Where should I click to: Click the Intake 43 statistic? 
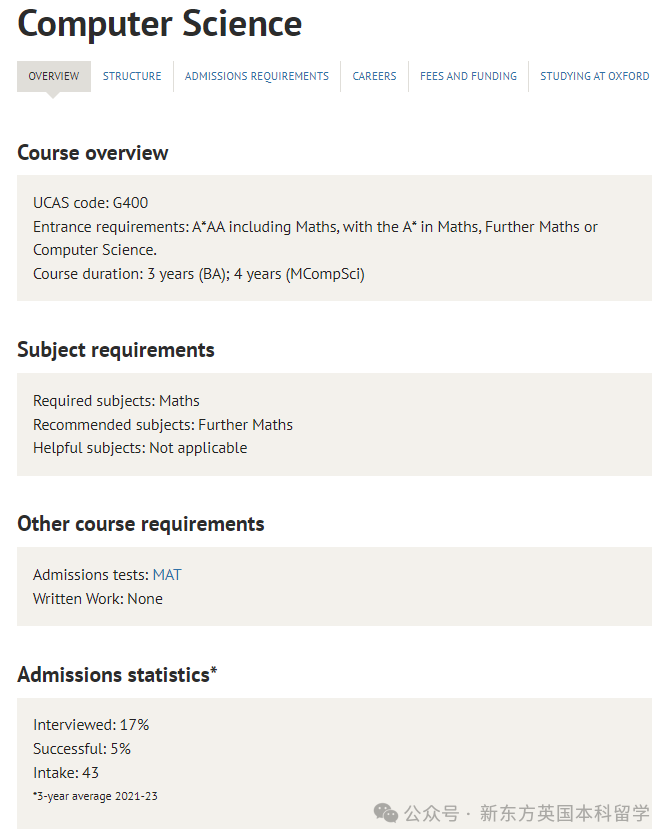point(66,773)
